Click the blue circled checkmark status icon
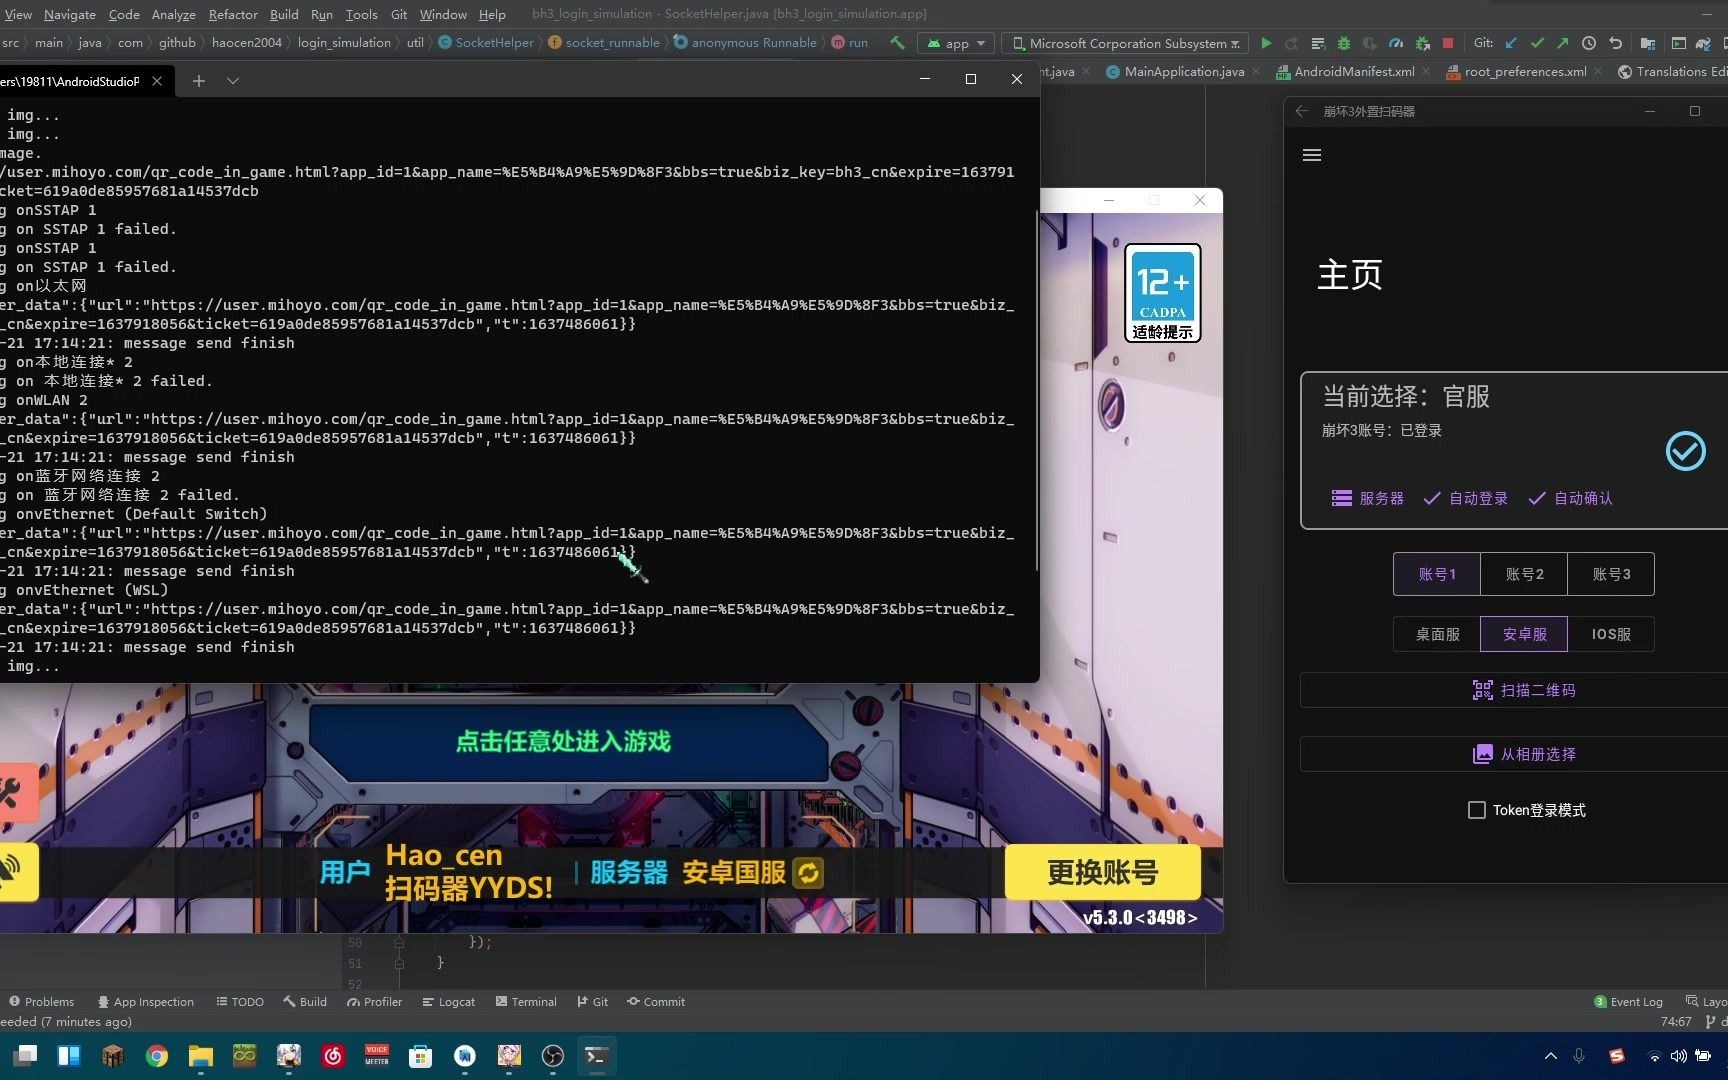1728x1080 pixels. coord(1686,451)
